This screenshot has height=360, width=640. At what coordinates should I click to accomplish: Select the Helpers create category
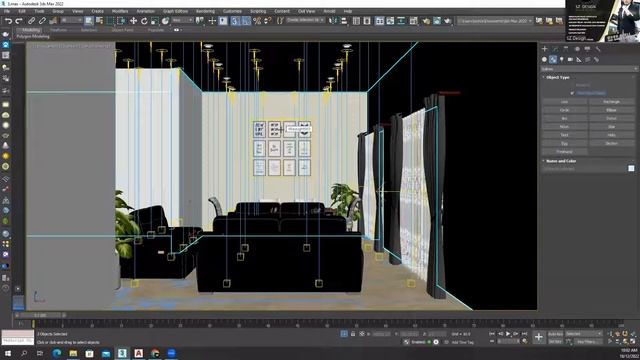tap(579, 60)
